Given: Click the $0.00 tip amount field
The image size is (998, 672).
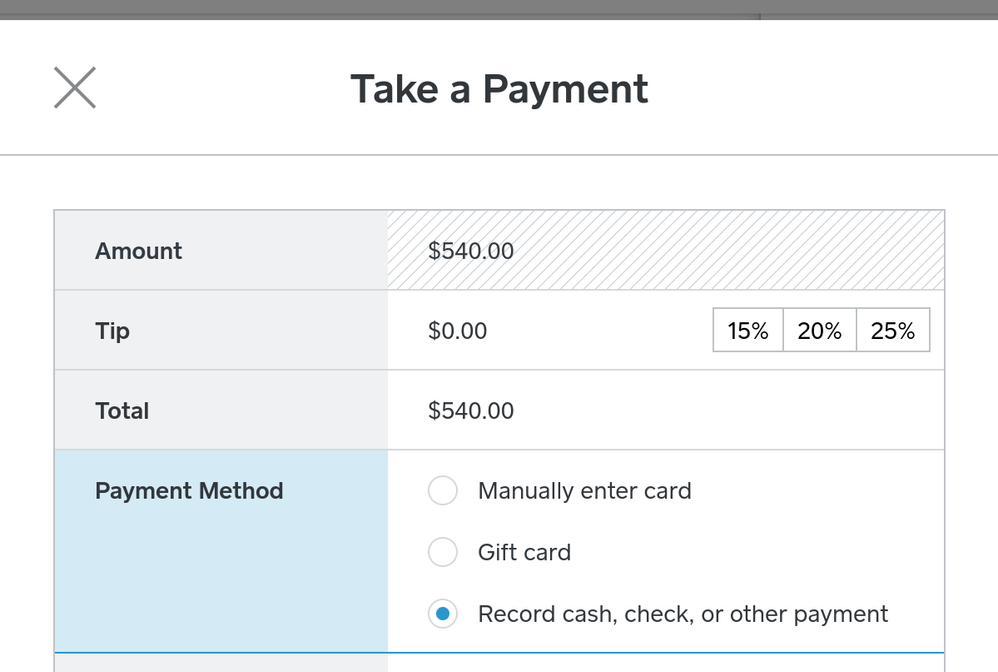Looking at the screenshot, I should 458,331.
